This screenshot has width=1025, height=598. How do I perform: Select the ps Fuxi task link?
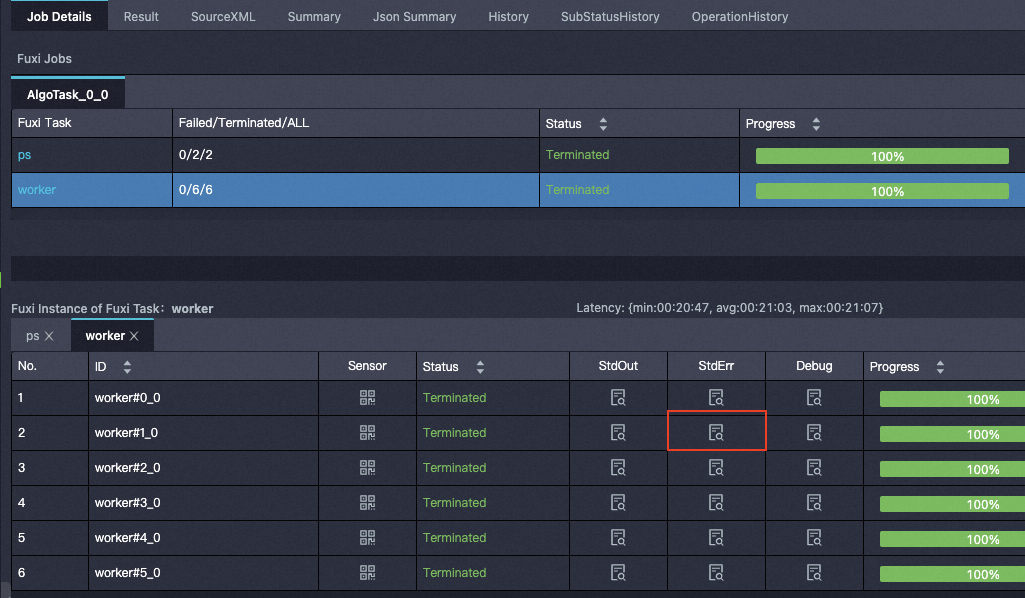[24, 155]
